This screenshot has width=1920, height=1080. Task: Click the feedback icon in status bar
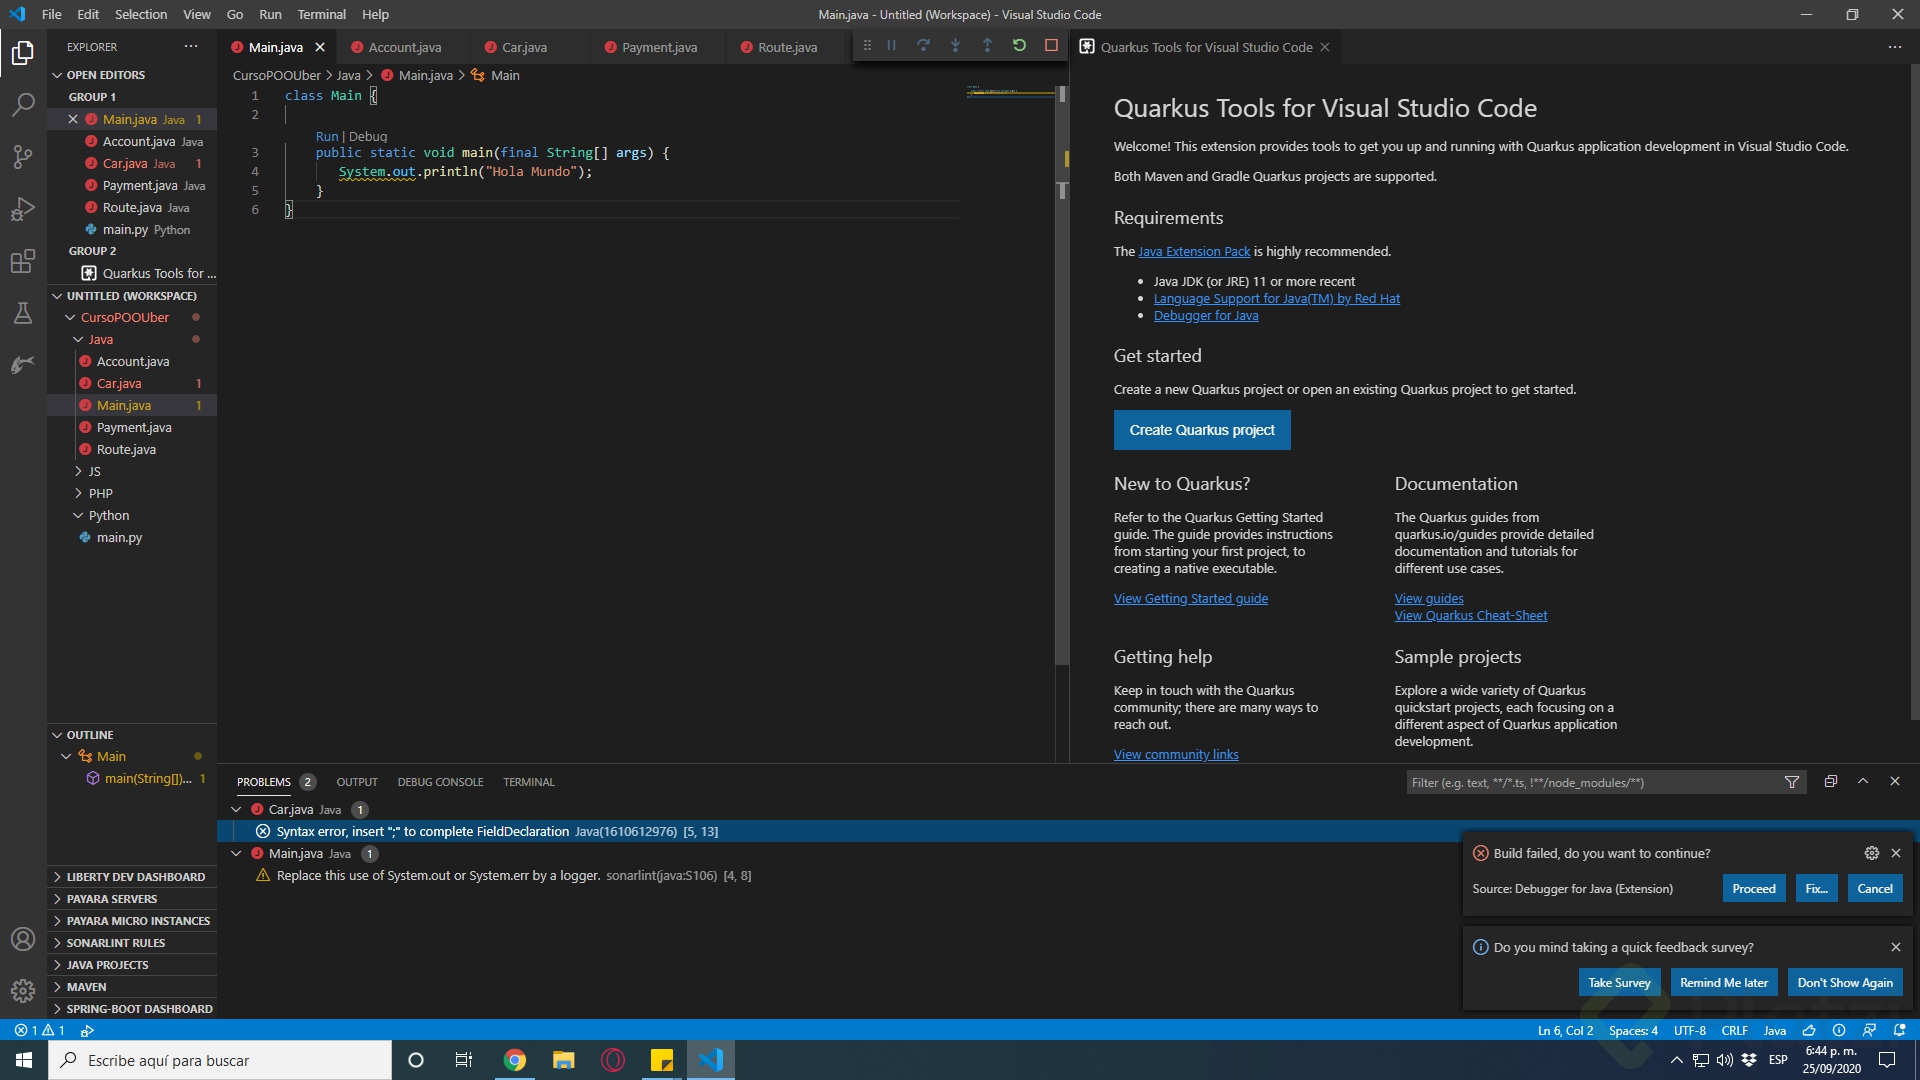click(1869, 1030)
